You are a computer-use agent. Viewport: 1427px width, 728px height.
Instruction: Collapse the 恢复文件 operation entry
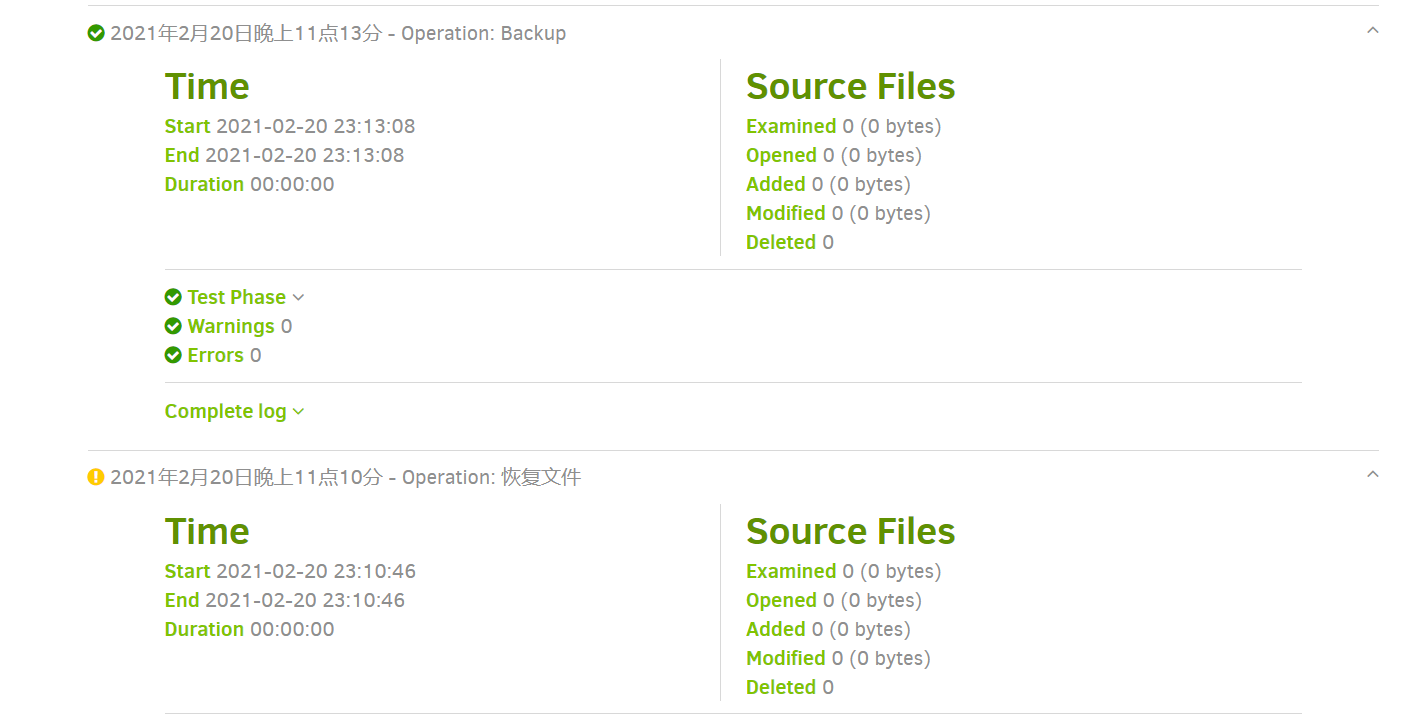click(1372, 474)
